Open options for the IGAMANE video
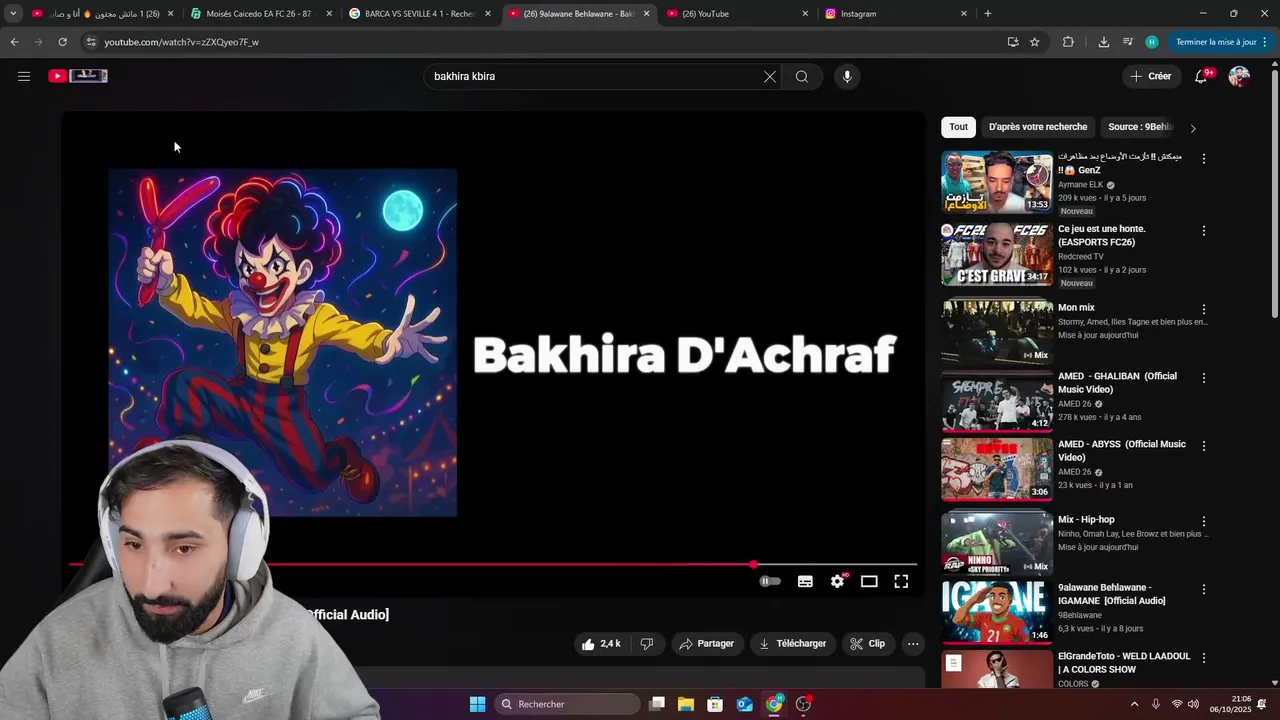Viewport: 1280px width, 720px height. tap(1204, 590)
